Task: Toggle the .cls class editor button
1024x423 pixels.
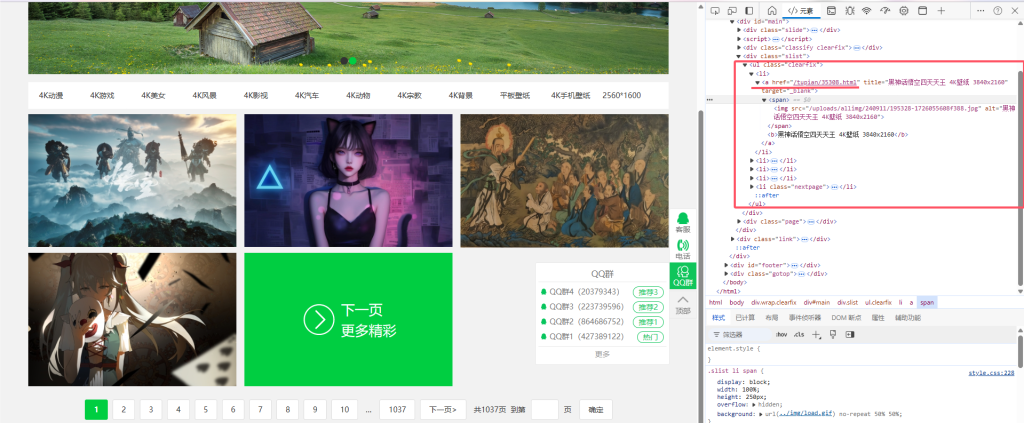Action: pyautogui.click(x=799, y=334)
